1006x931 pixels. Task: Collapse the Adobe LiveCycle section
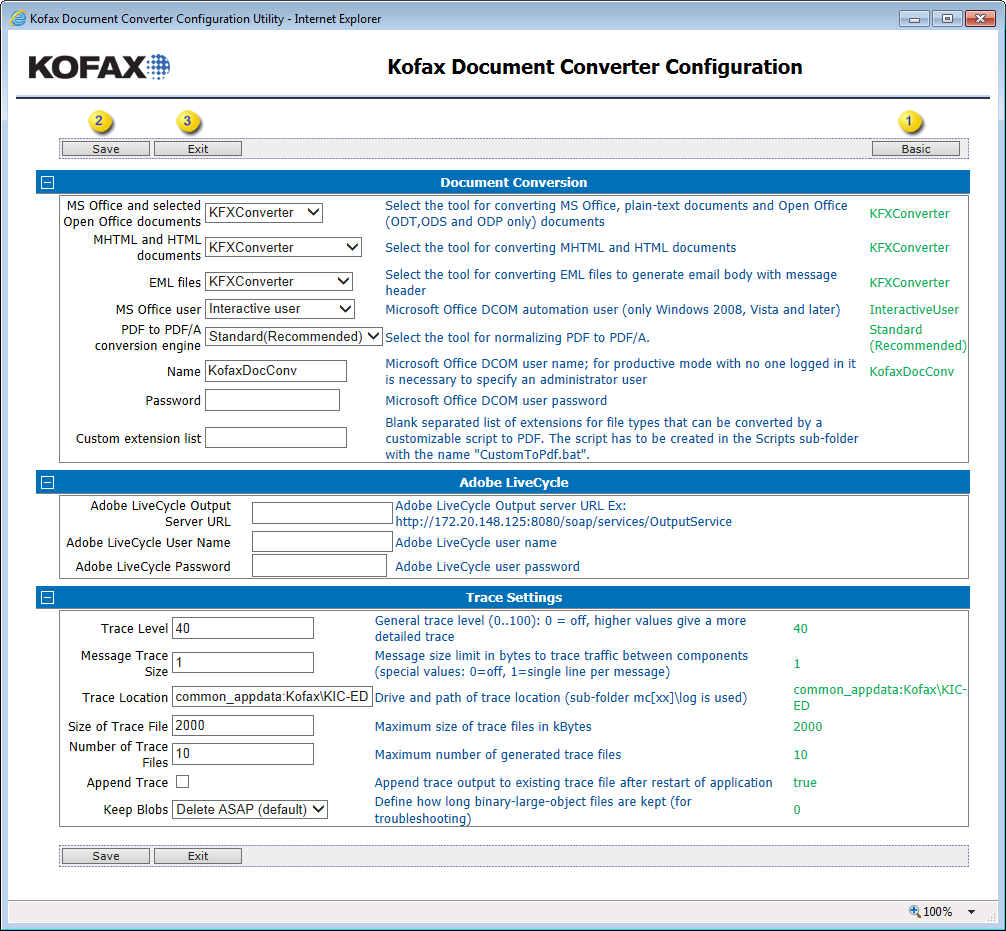(x=47, y=483)
